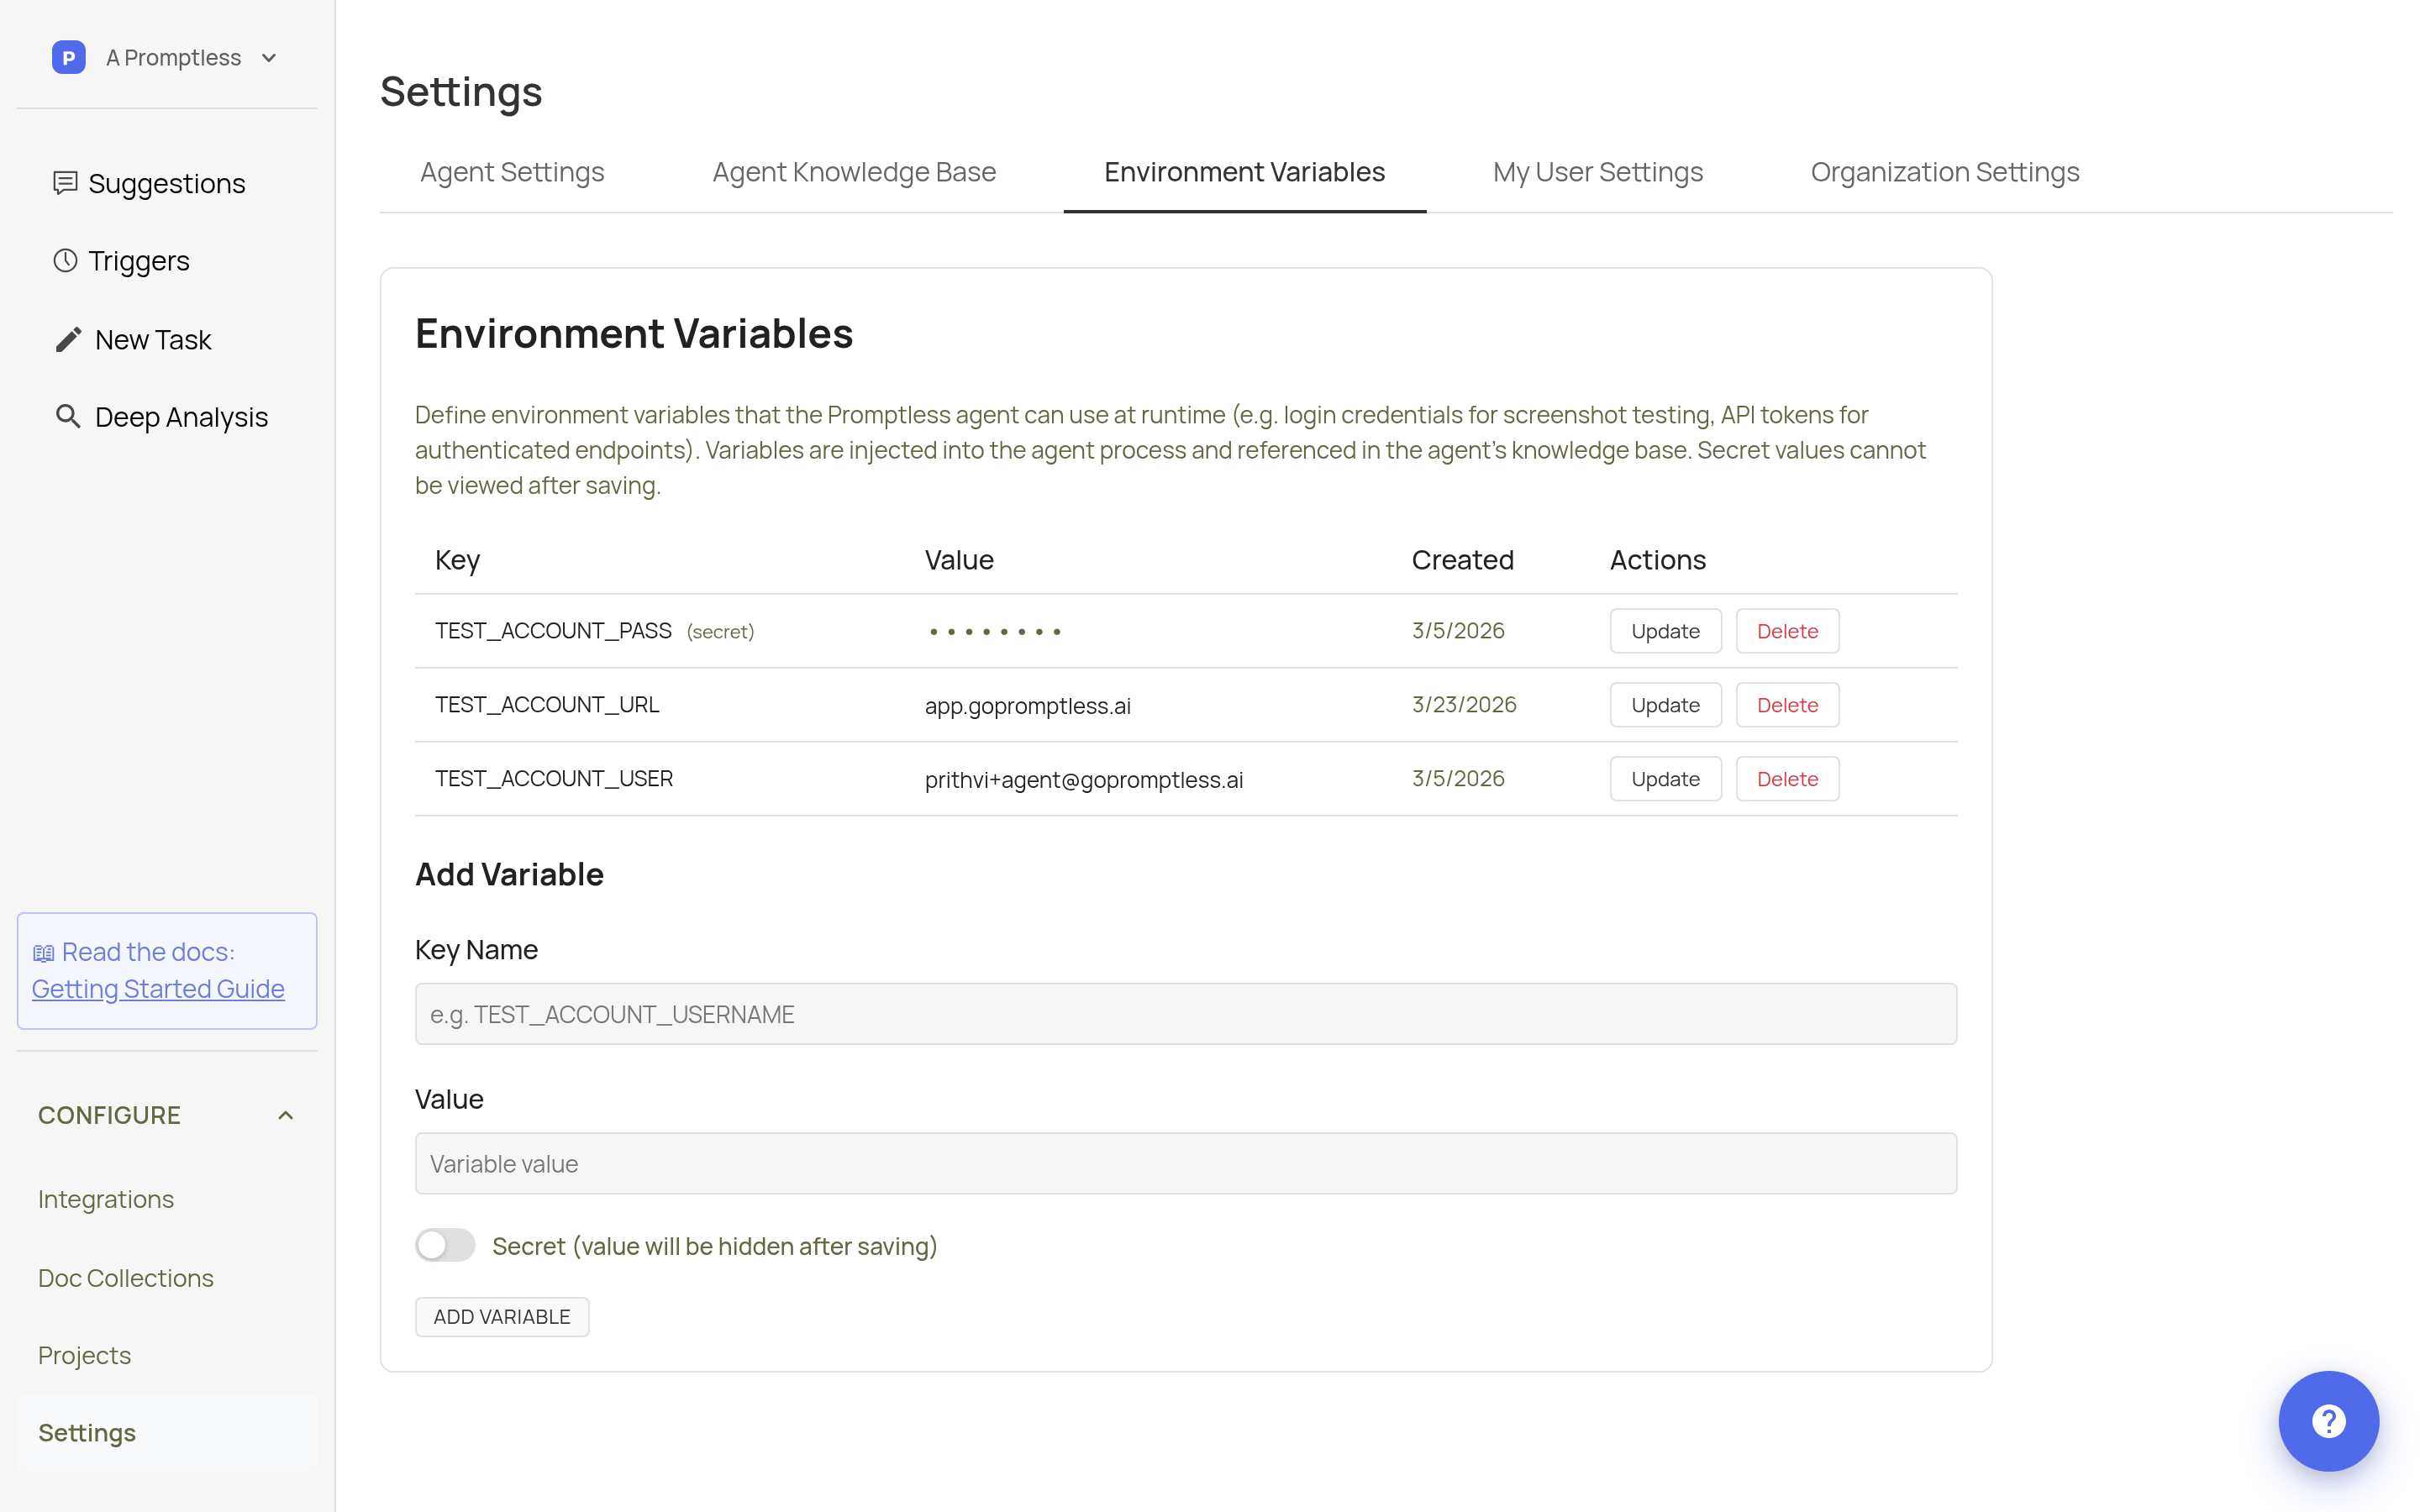
Task: Delete the TEST_ACCOUNT_PASS variable
Action: click(x=1787, y=630)
